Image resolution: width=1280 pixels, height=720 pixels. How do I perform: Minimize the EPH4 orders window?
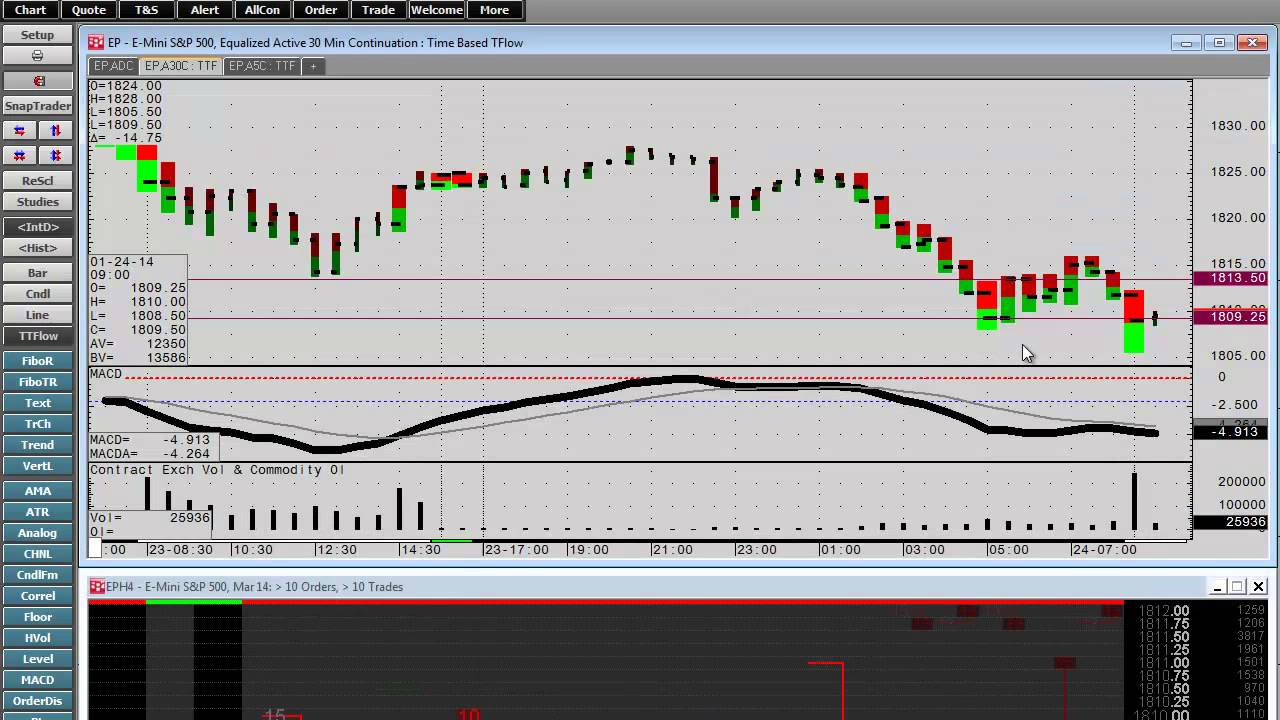tap(1218, 587)
